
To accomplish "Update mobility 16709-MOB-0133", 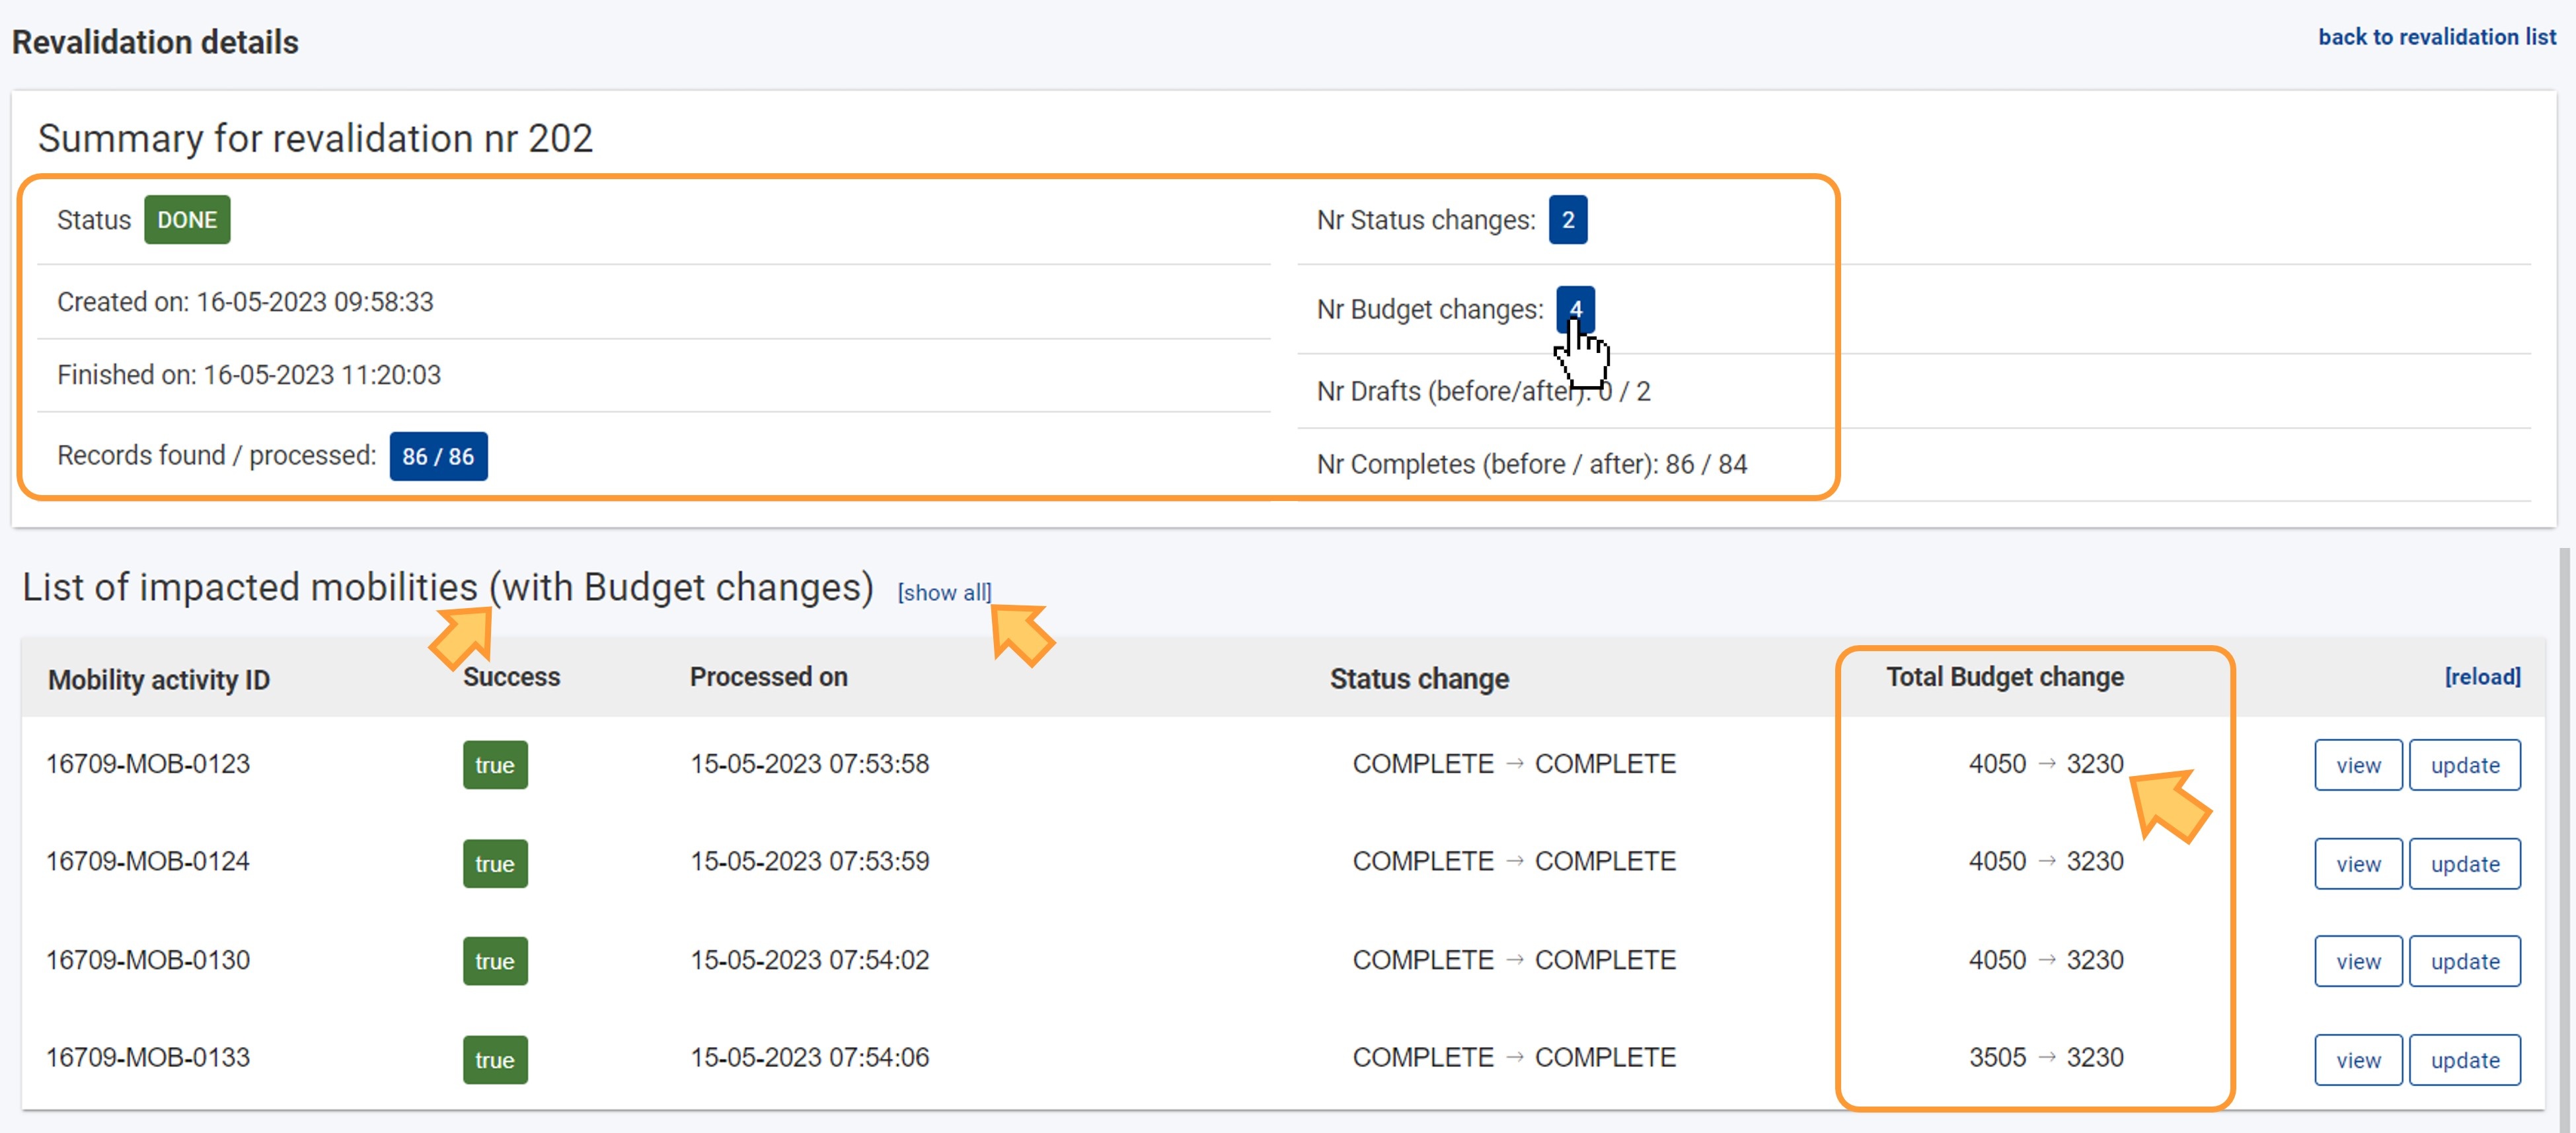I will coord(2464,1059).
